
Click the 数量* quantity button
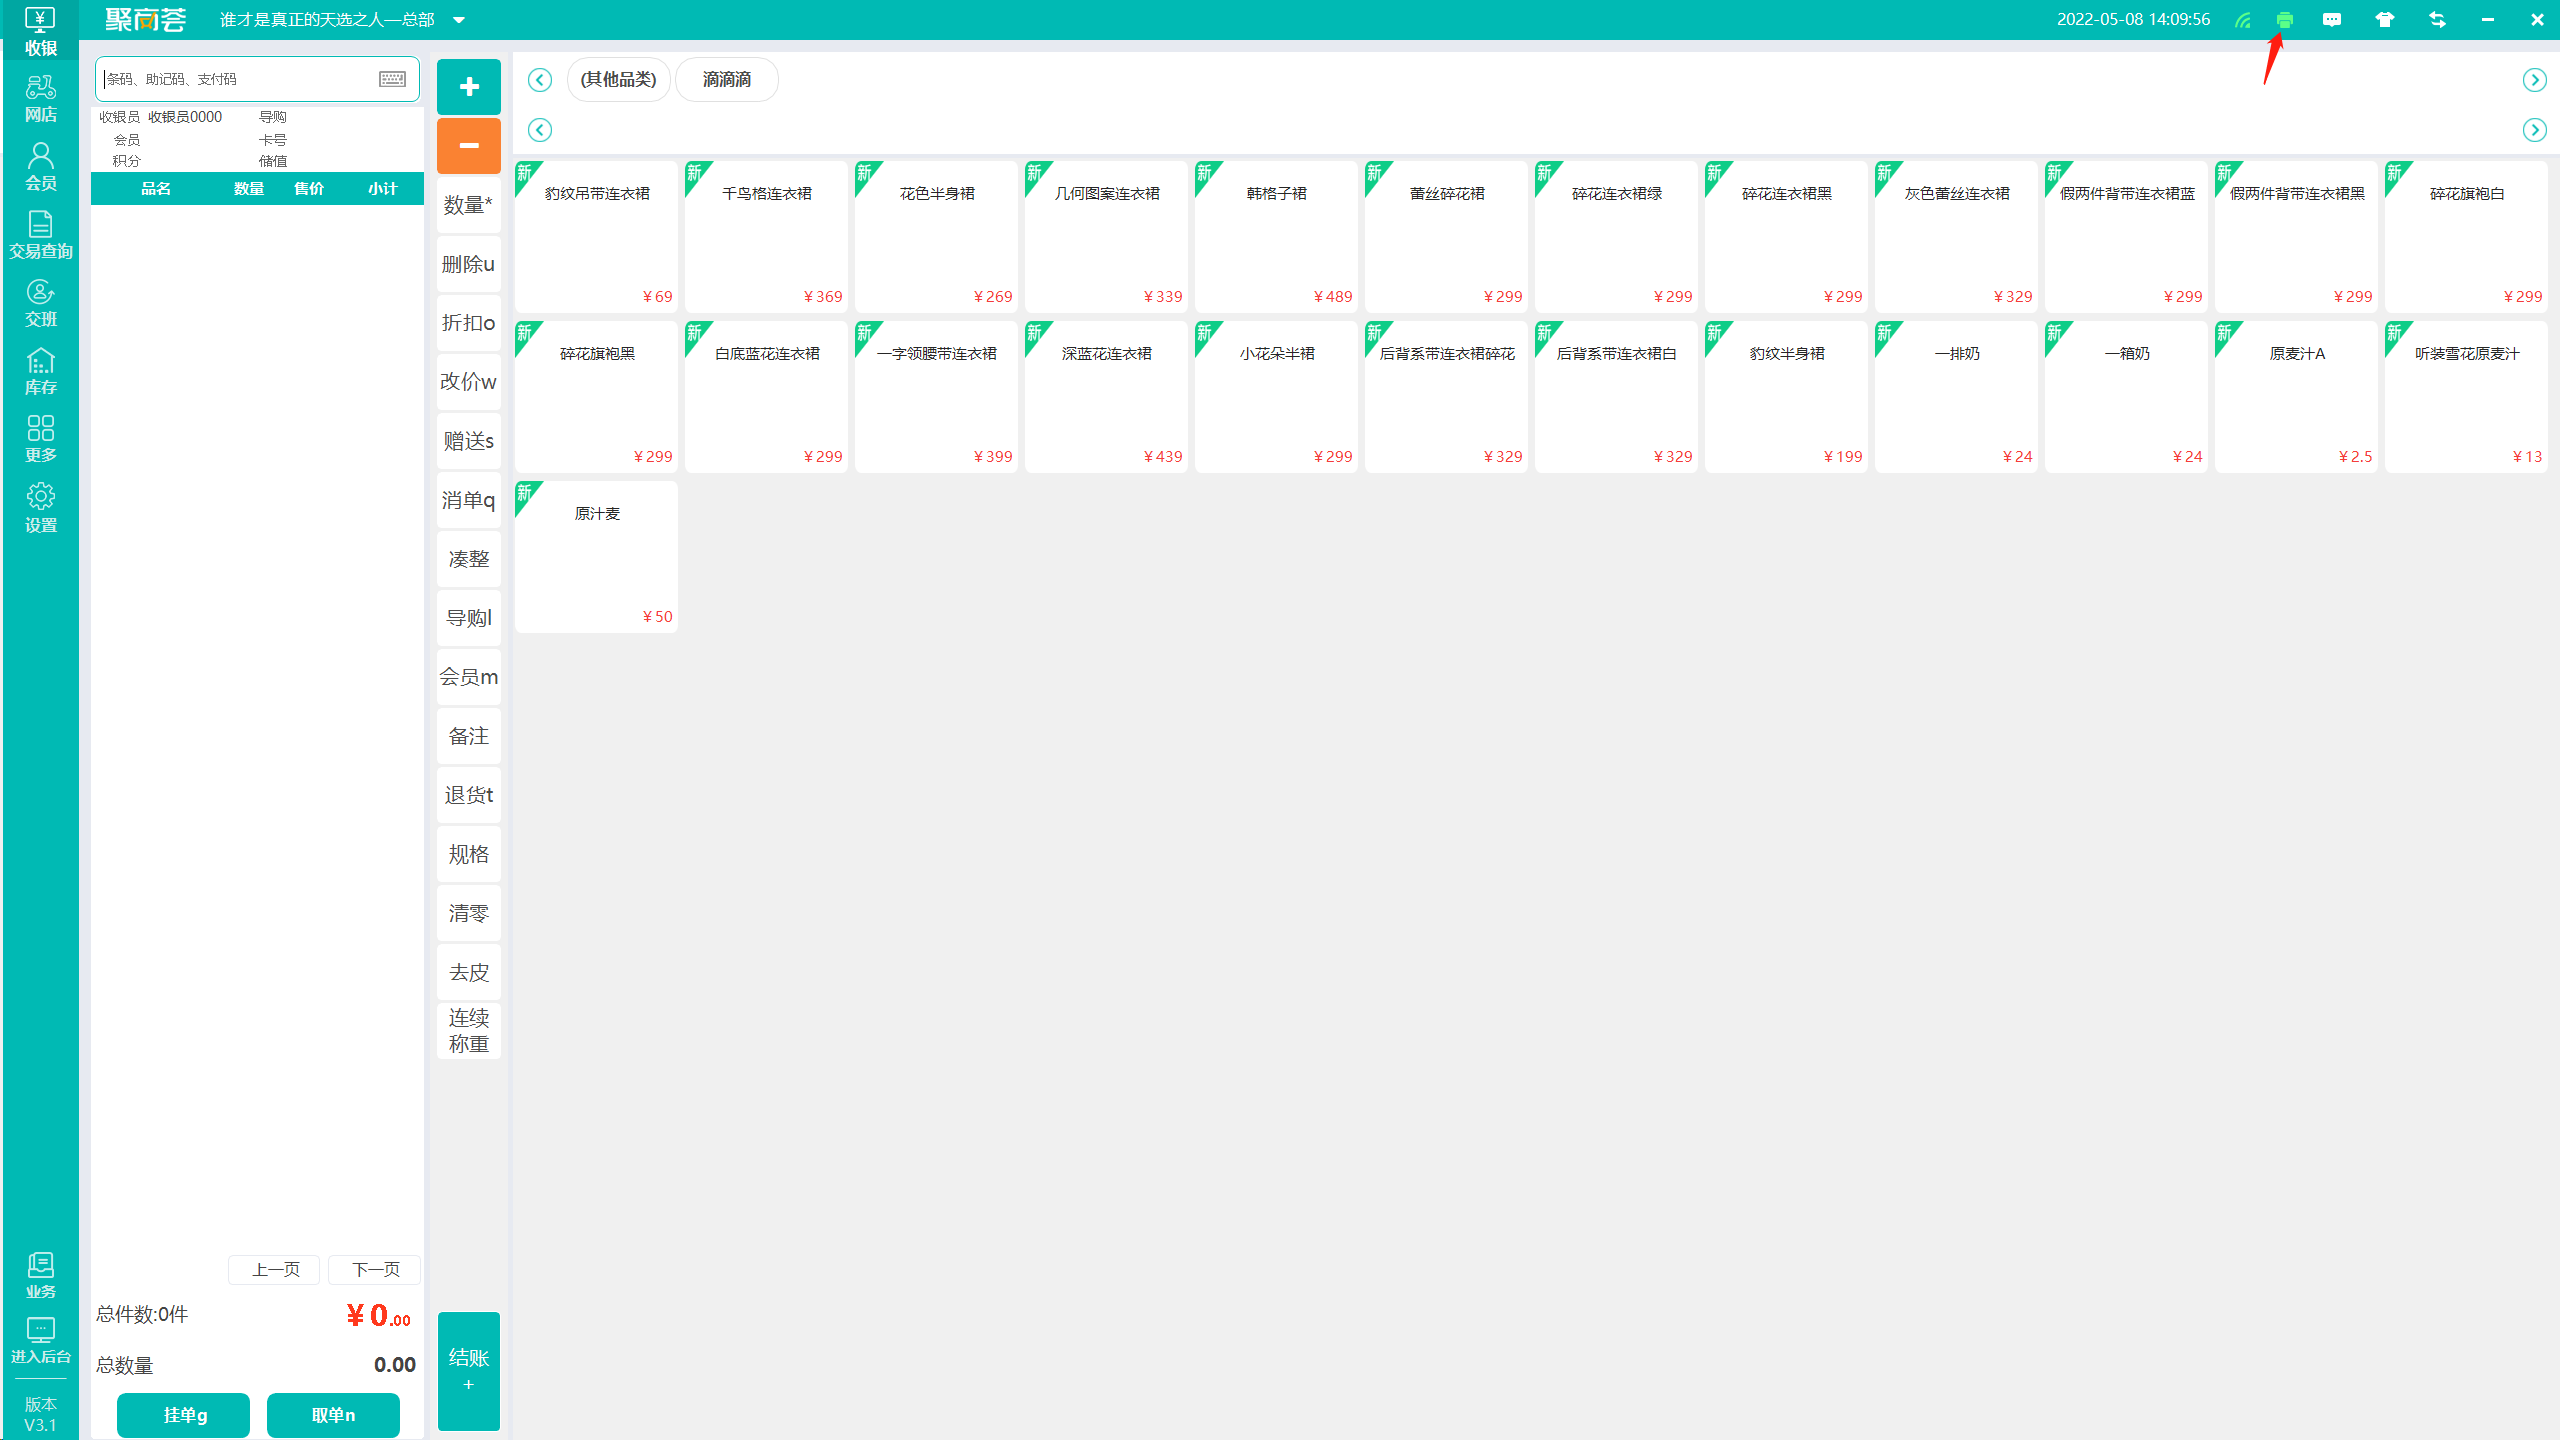[x=468, y=205]
